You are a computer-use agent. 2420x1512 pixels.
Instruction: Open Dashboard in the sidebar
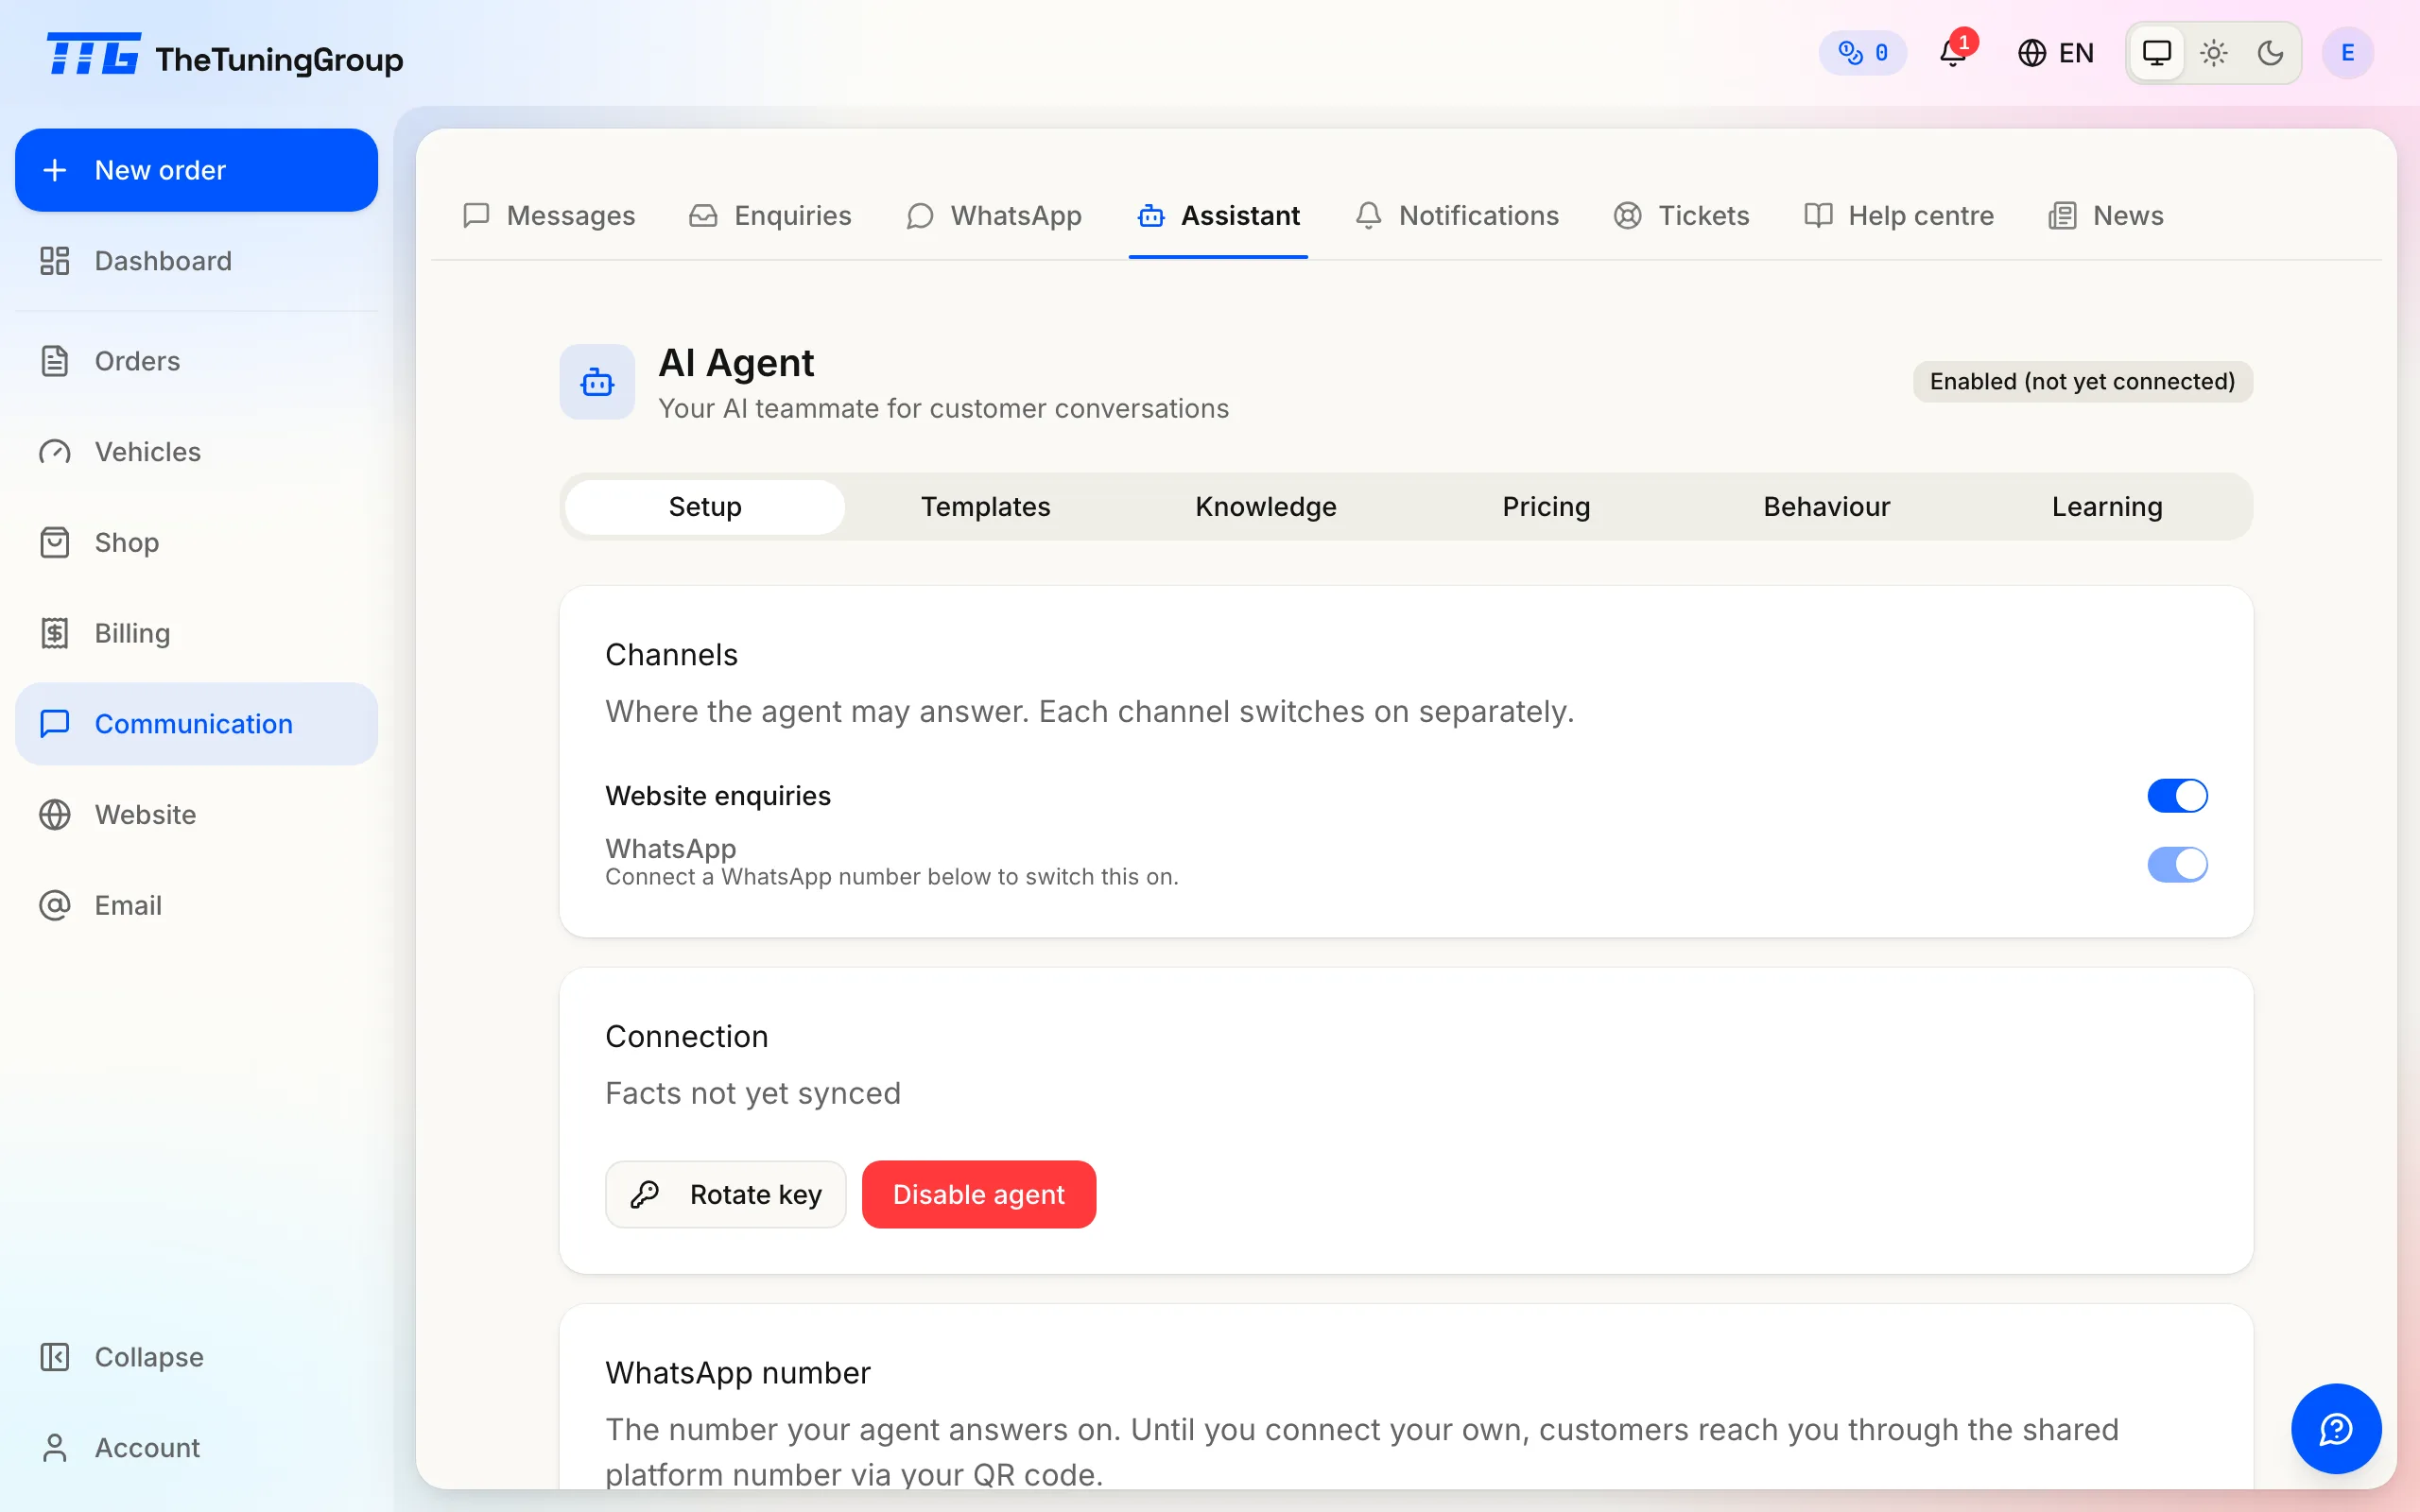(x=196, y=261)
